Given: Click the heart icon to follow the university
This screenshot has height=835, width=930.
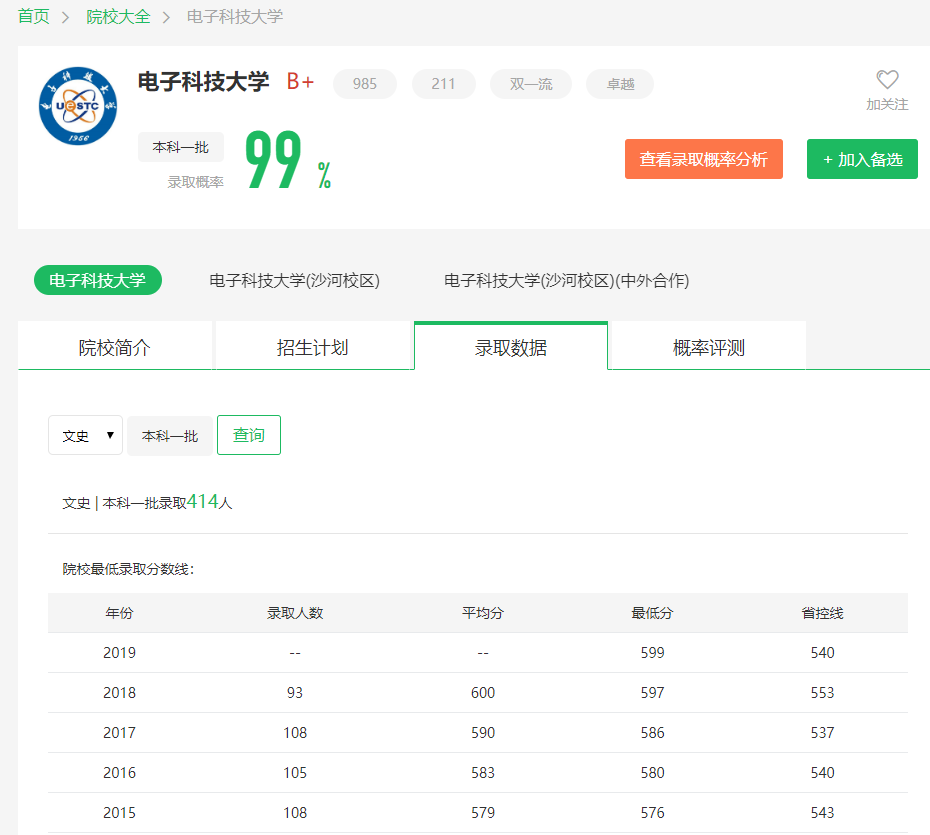Looking at the screenshot, I should point(887,79).
